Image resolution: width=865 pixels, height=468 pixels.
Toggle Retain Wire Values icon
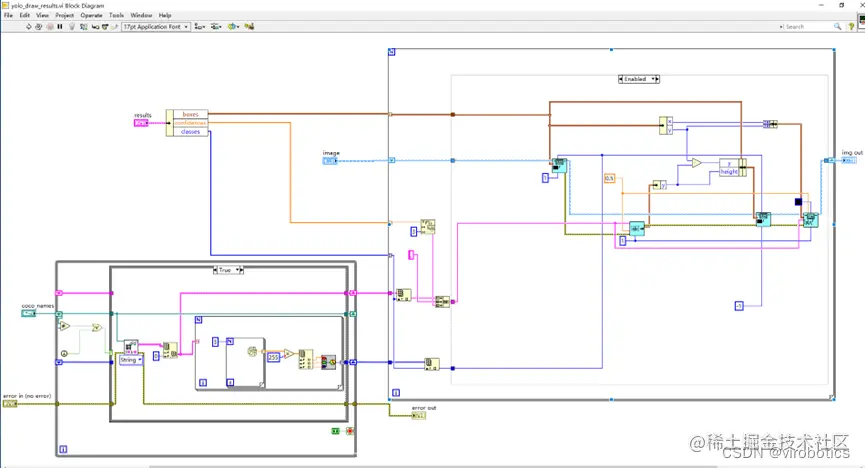click(83, 26)
